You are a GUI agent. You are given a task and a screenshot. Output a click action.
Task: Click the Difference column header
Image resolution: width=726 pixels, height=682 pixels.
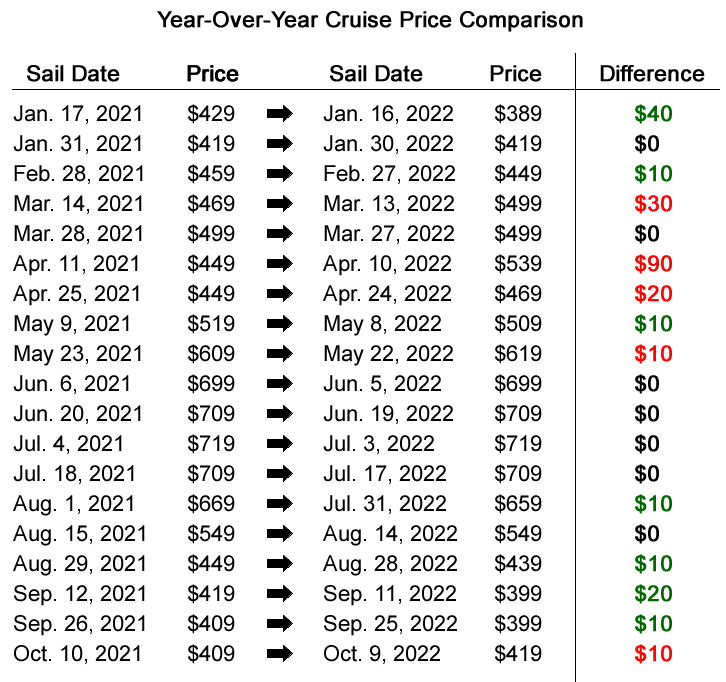[x=652, y=74]
